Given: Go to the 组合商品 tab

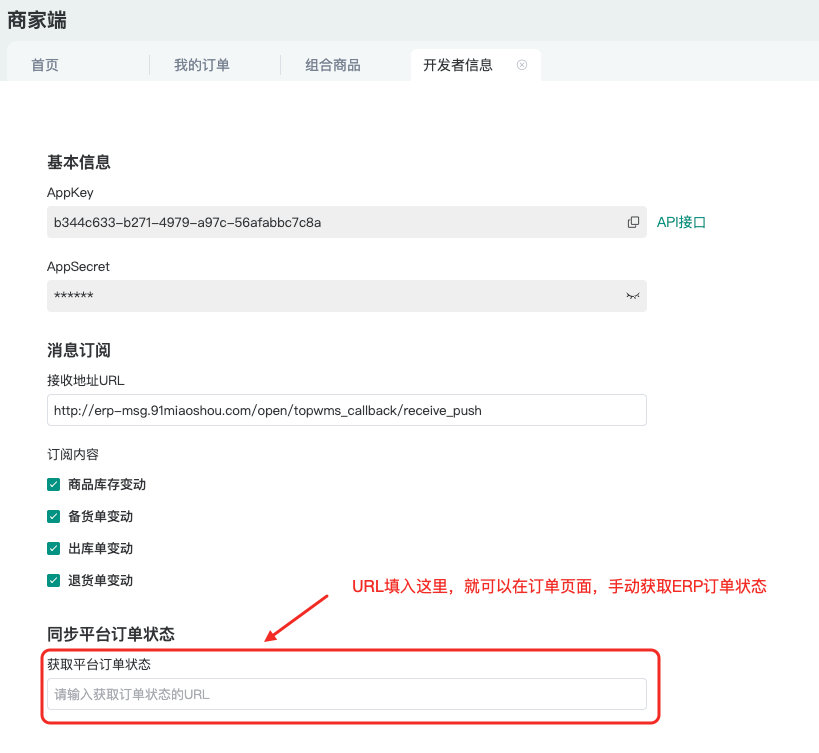Looking at the screenshot, I should pyautogui.click(x=333, y=65).
